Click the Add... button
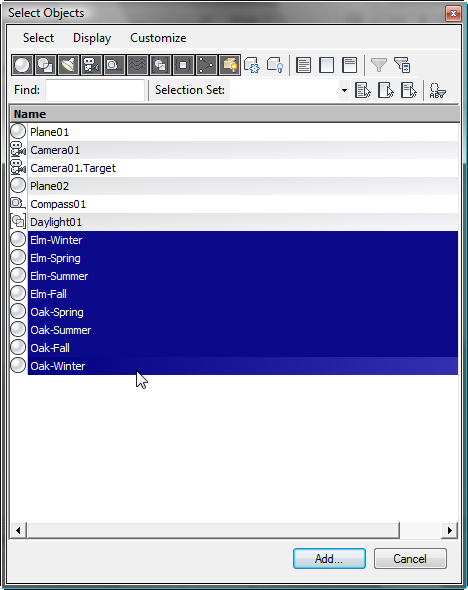Viewport: 468px width, 590px height. [x=329, y=558]
